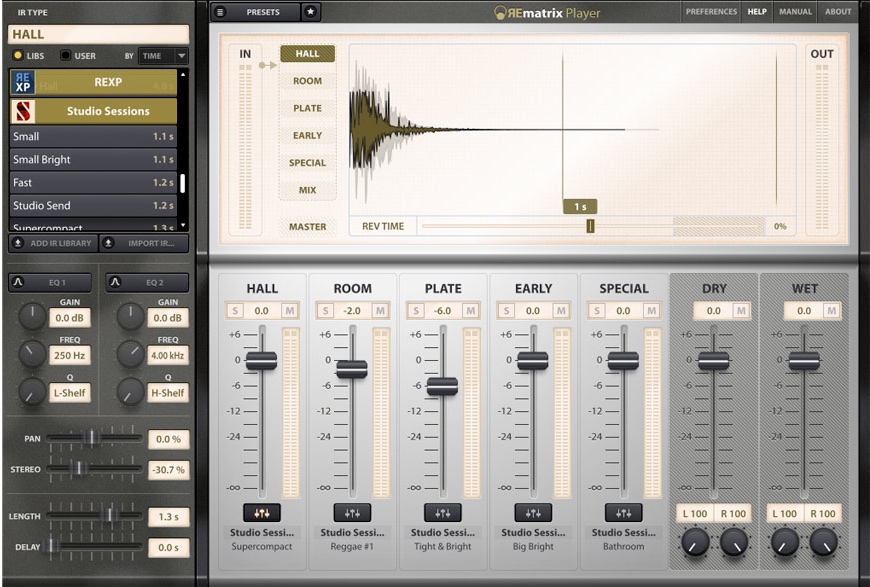Image resolution: width=870 pixels, height=587 pixels.
Task: Click the ADD IR LIBRARY upload icon
Action: (x=18, y=243)
